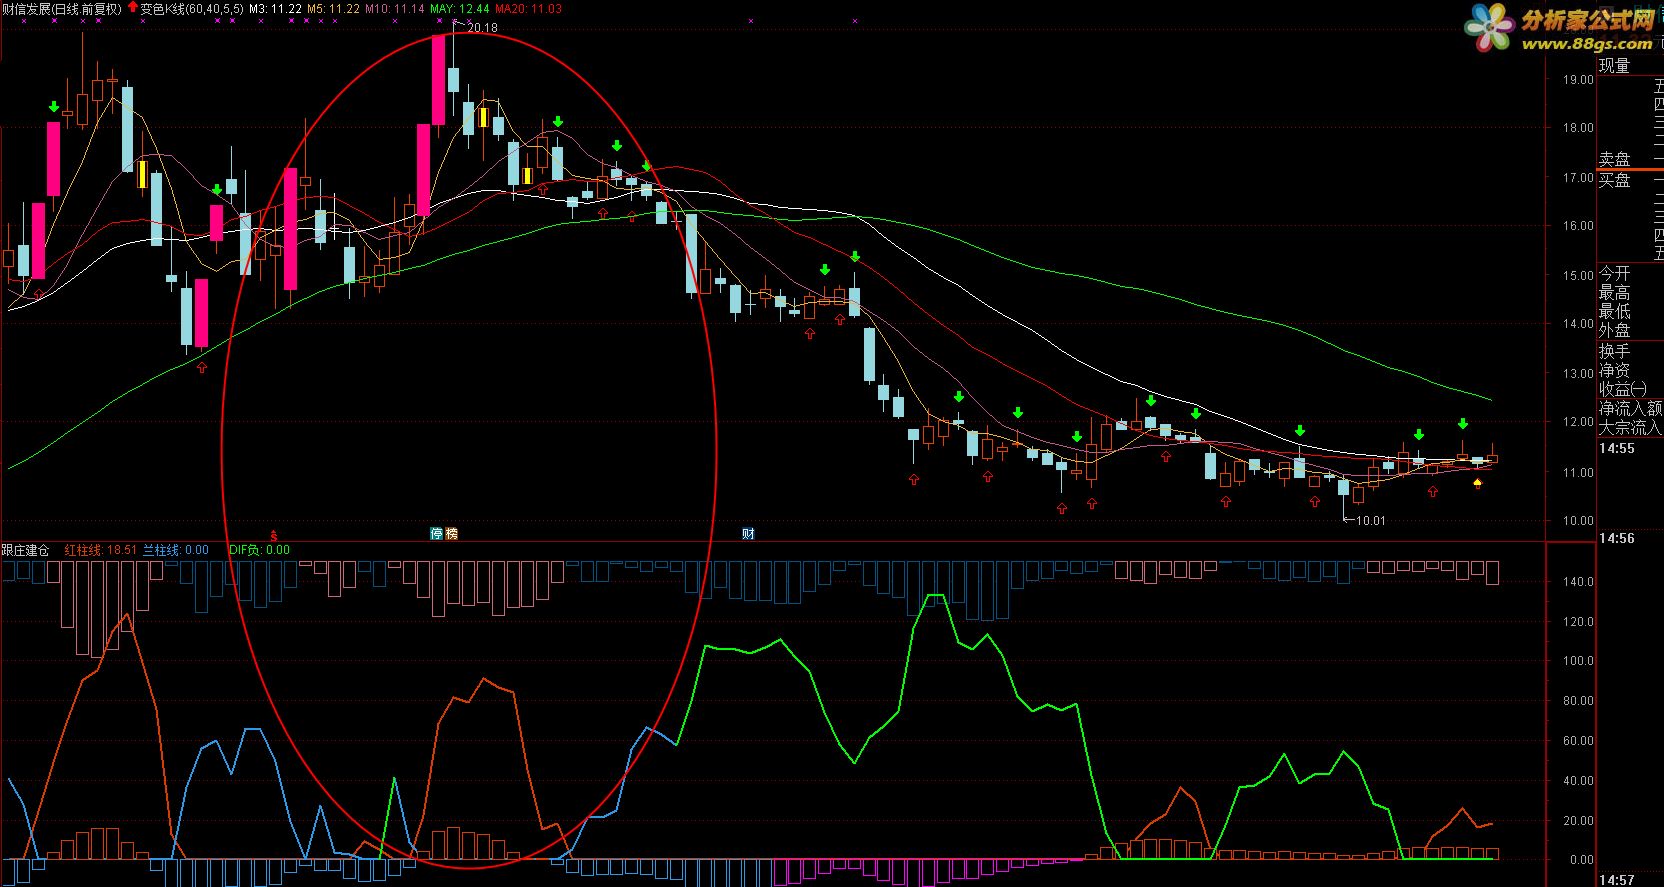This screenshot has width=1664, height=887.
Task: Click the M5: 11.22 moving average label
Action: tap(333, 8)
